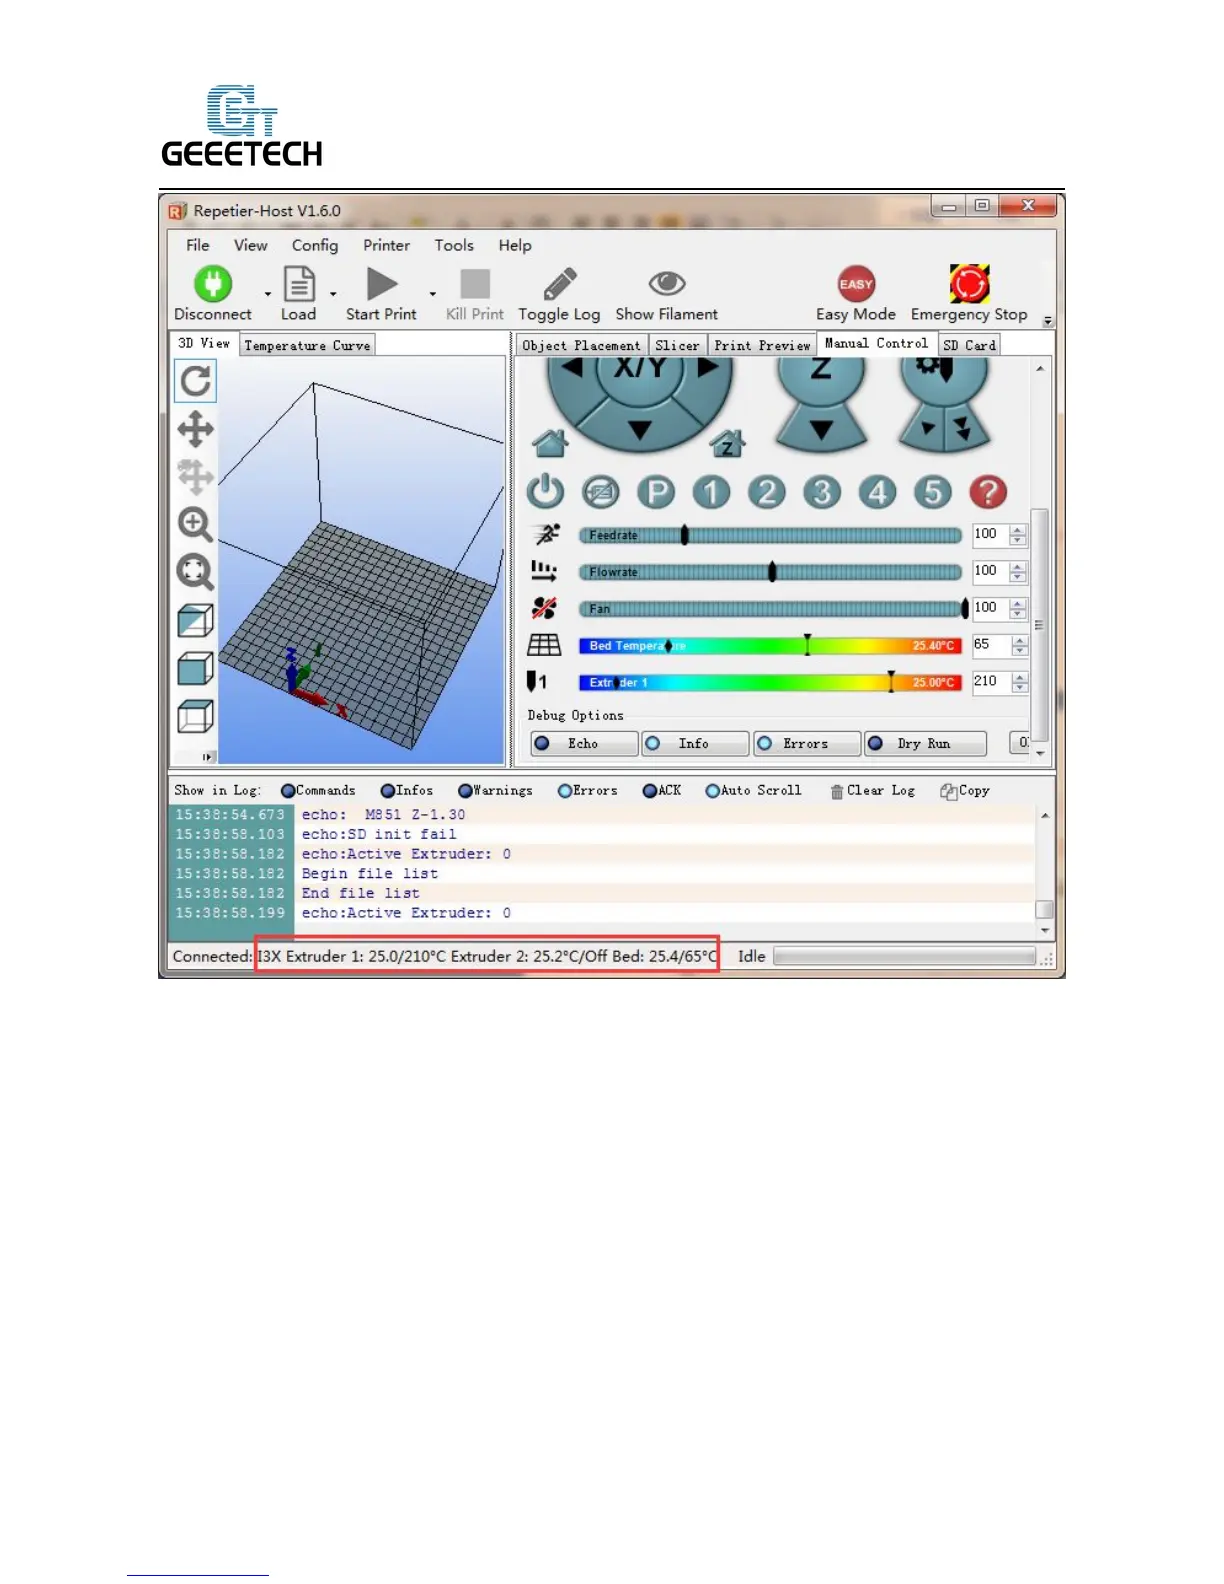Select the move viewpoint arrows tool

[x=195, y=429]
